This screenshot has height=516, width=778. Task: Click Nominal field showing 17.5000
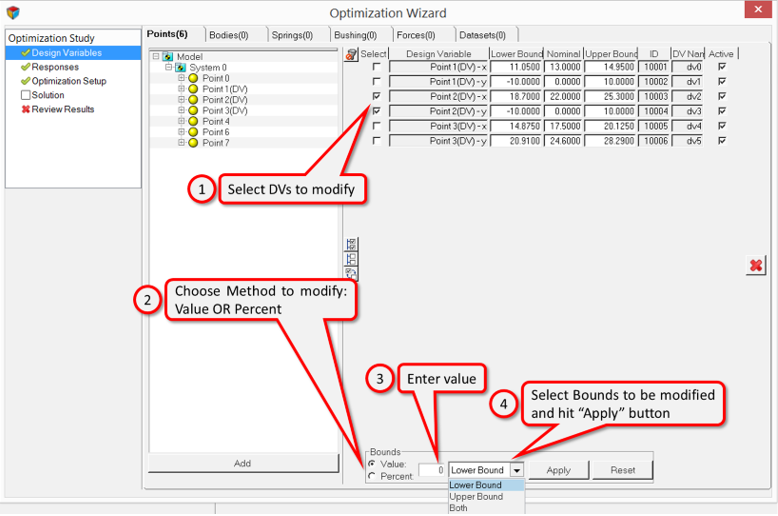563,126
